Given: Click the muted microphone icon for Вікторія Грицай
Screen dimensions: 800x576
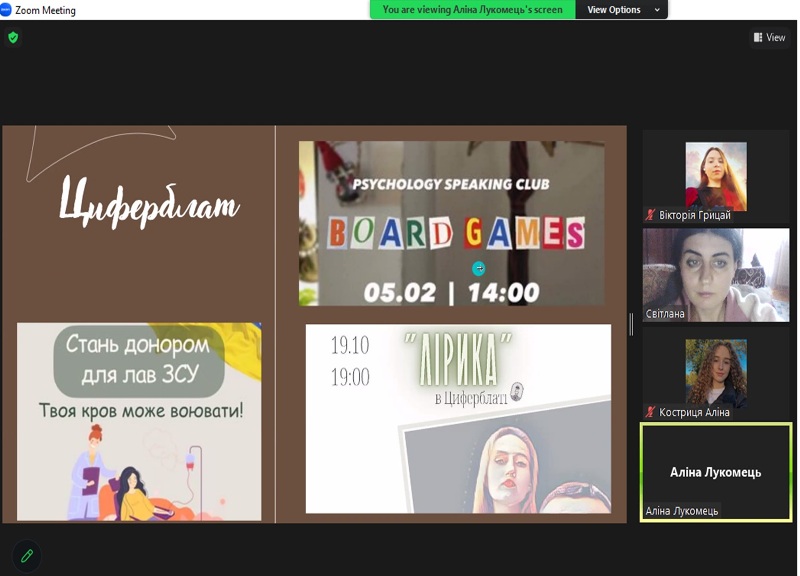Looking at the screenshot, I should point(650,215).
